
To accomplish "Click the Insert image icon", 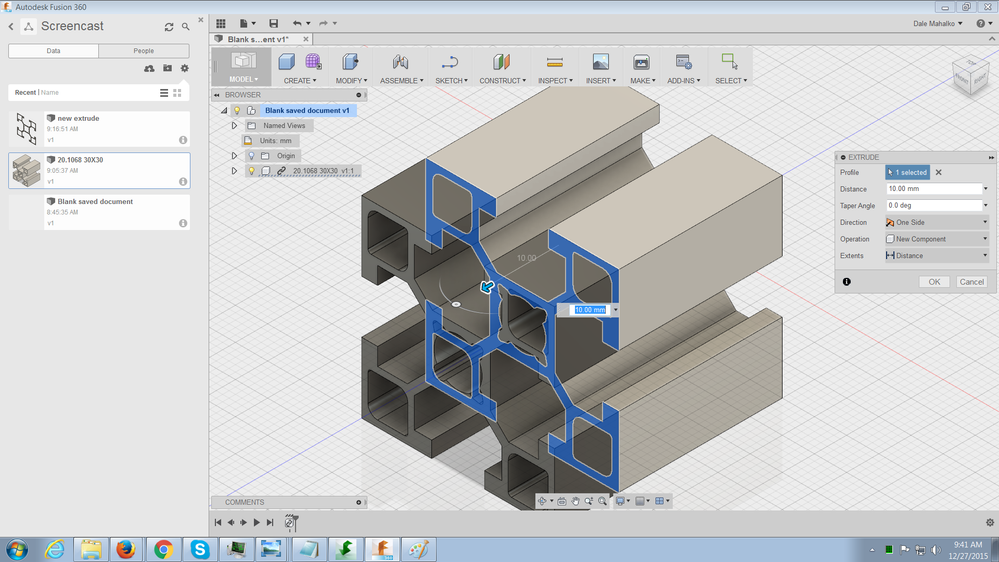I will (x=600, y=62).
